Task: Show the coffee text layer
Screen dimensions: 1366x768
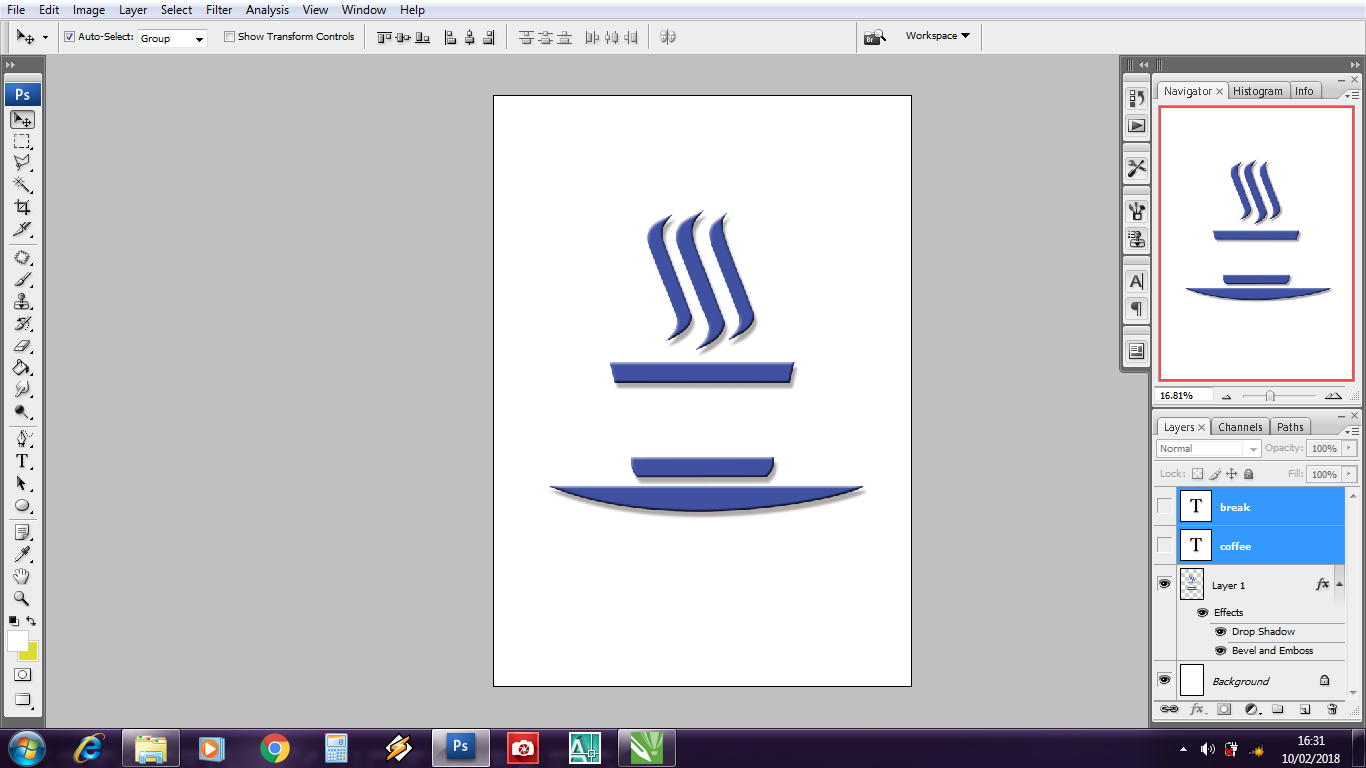Action: click(1165, 545)
